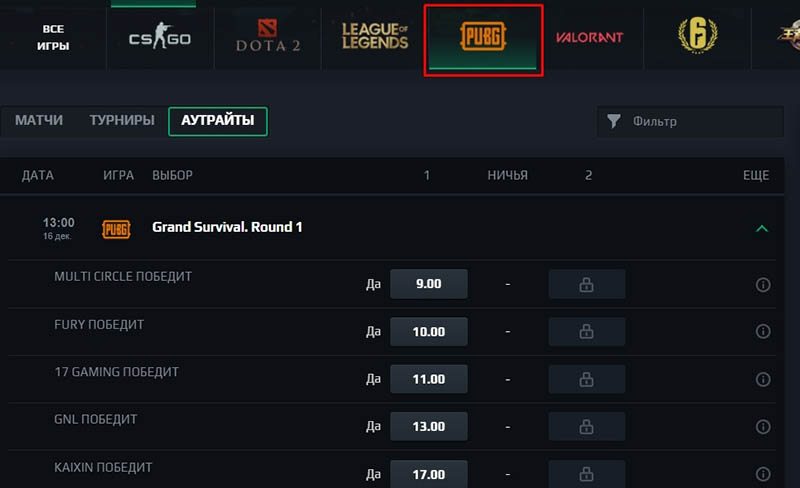Screen dimensions: 800x488
Task: Select the Rainbow Six Siege icon
Action: (697, 35)
